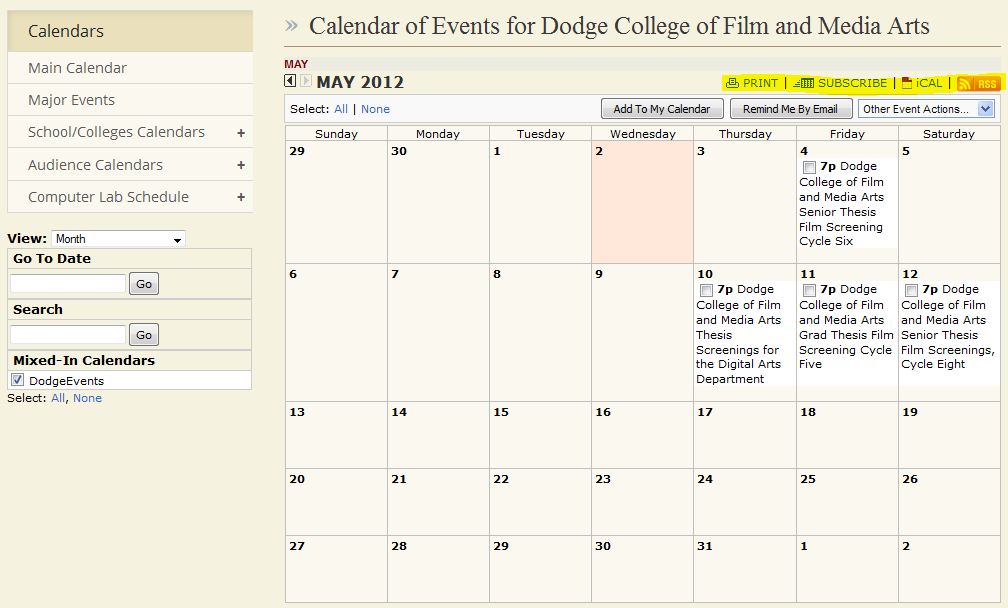Open May 12 Senior Thesis Cycle Eight event
The height and width of the screenshot is (608, 1008).
948,327
